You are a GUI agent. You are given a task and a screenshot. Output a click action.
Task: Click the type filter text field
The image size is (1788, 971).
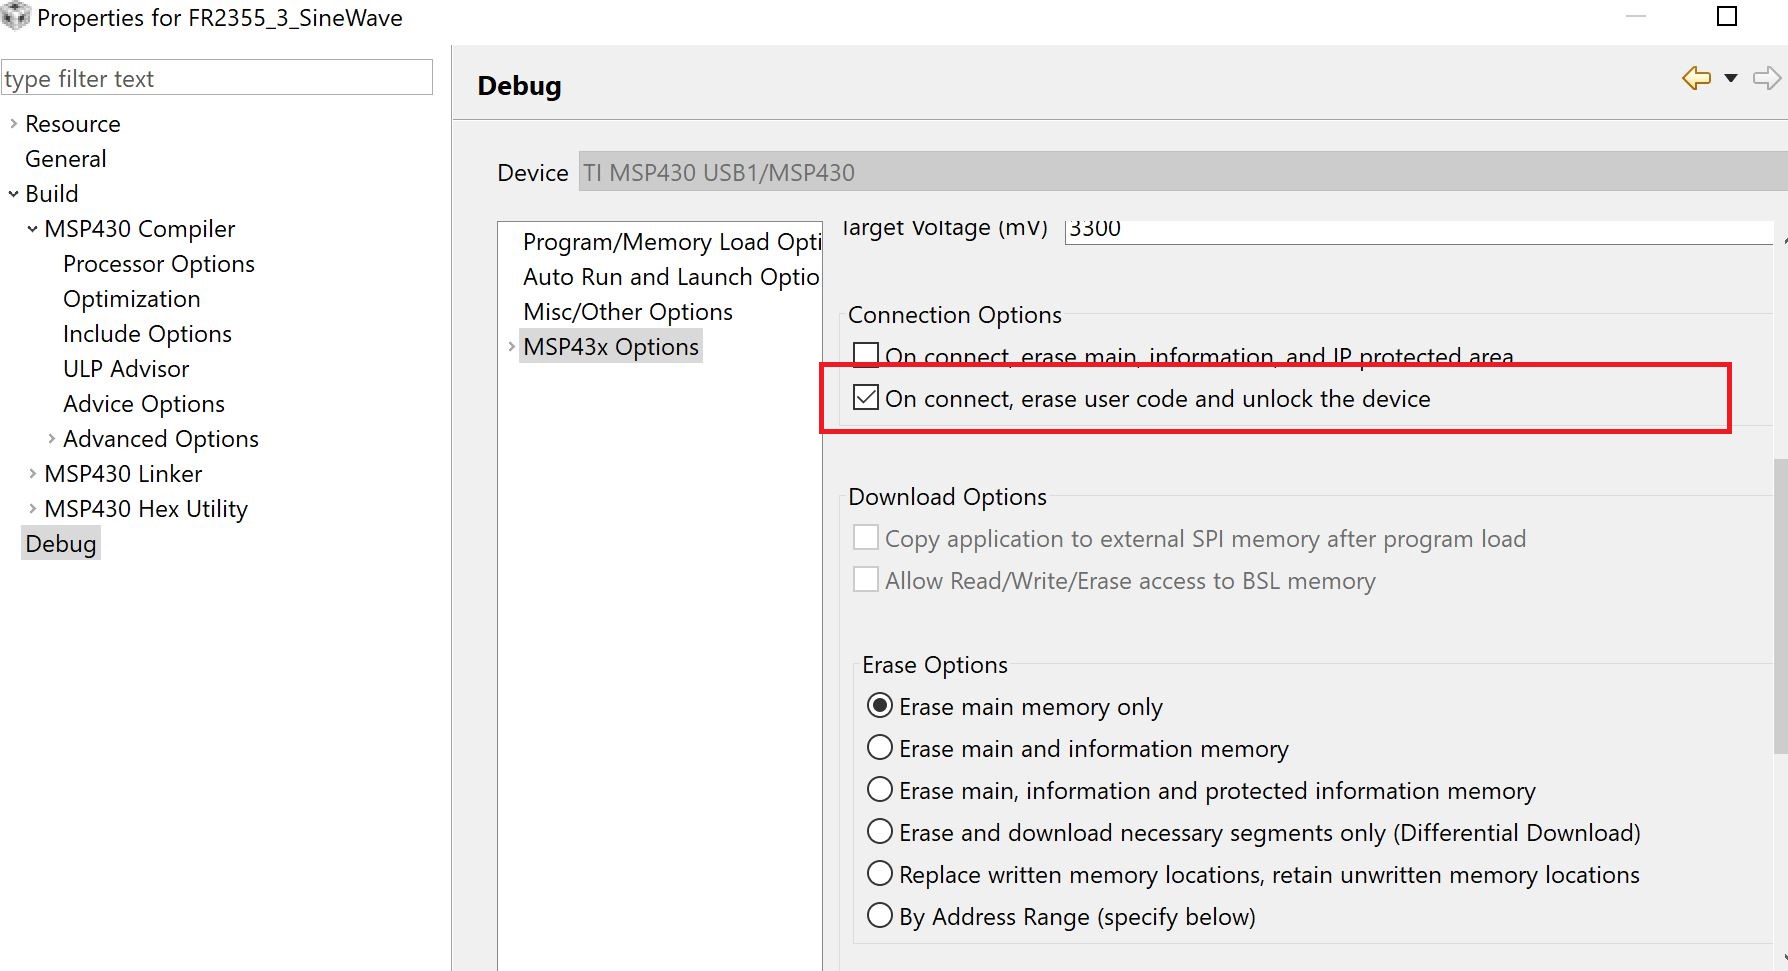[217, 78]
